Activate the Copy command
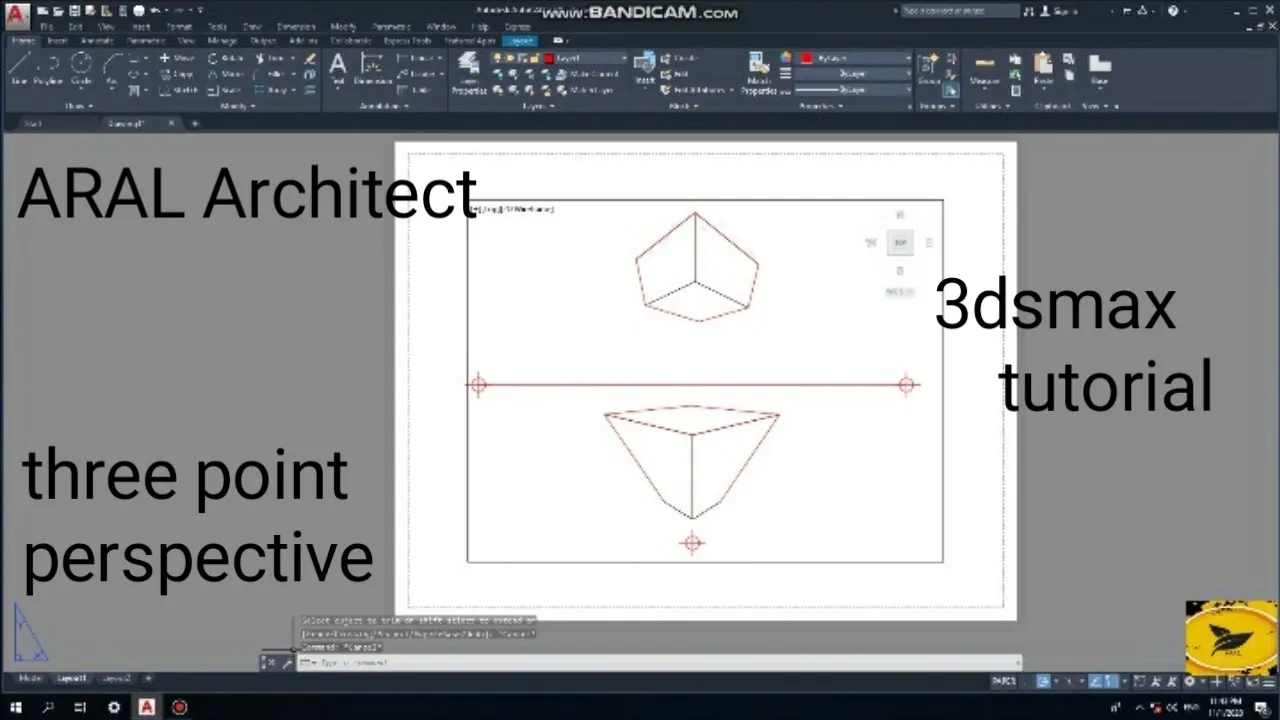The image size is (1280, 720). point(177,74)
